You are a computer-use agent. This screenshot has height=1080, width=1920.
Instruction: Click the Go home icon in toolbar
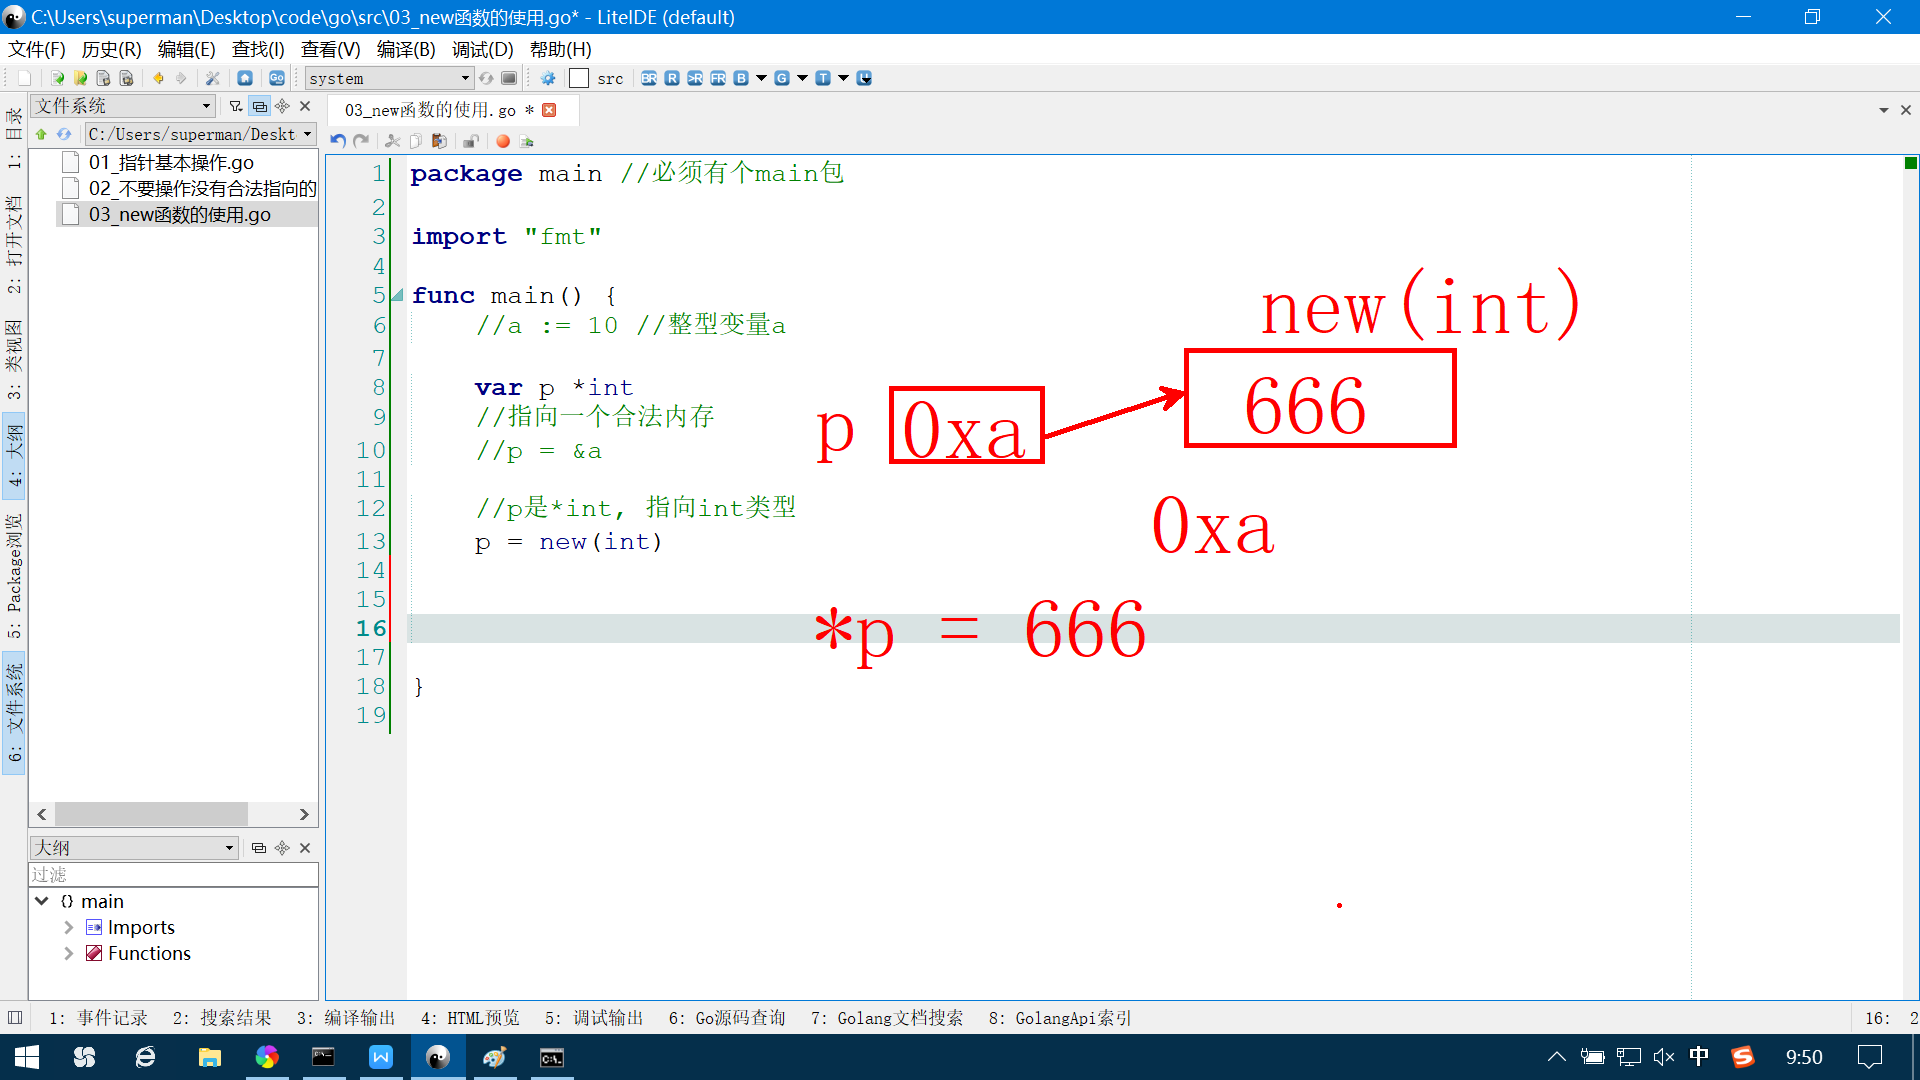[x=245, y=78]
